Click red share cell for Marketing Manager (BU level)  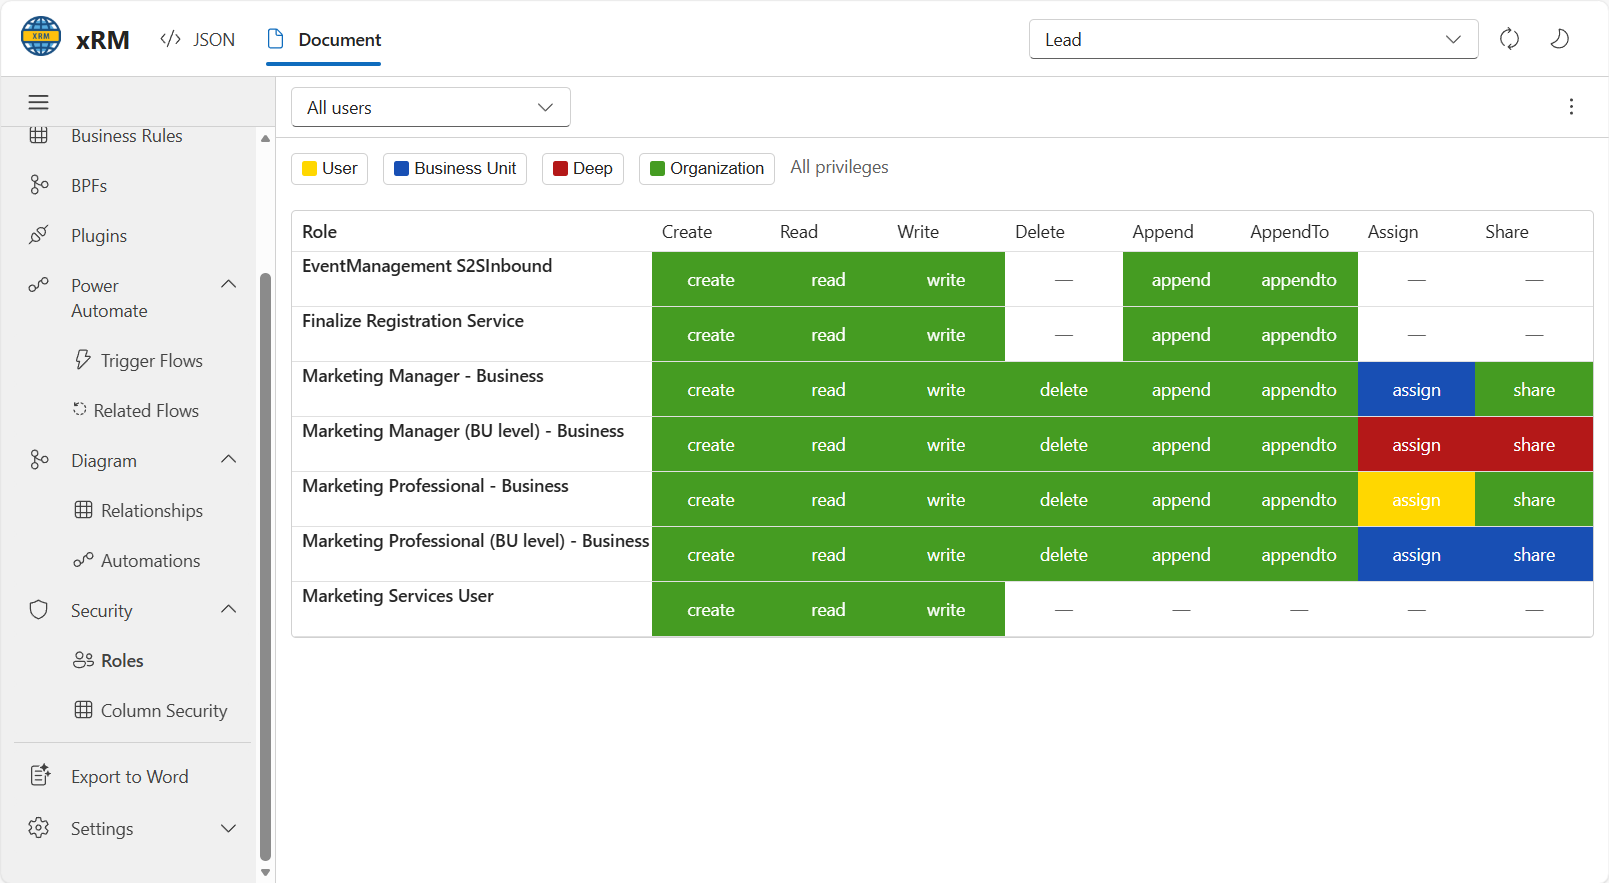[1534, 445]
